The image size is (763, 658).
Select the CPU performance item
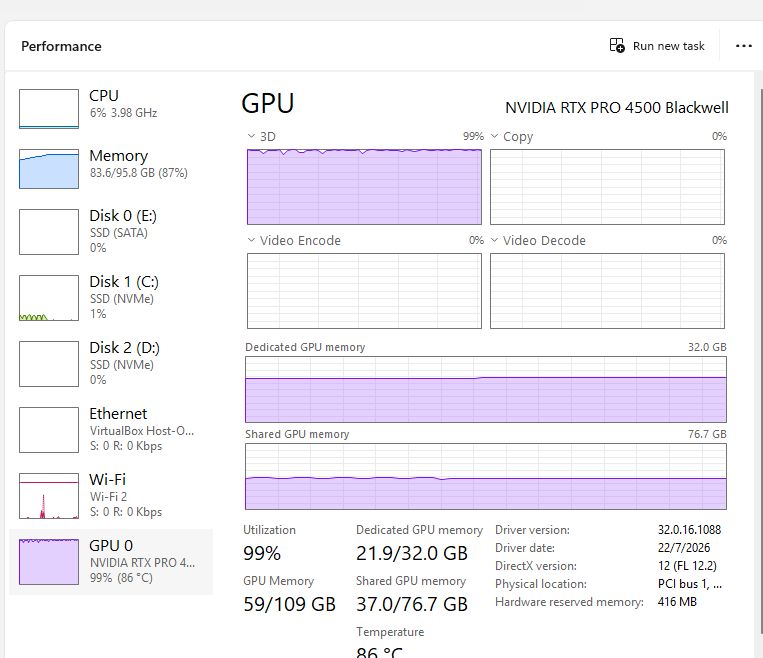click(111, 108)
